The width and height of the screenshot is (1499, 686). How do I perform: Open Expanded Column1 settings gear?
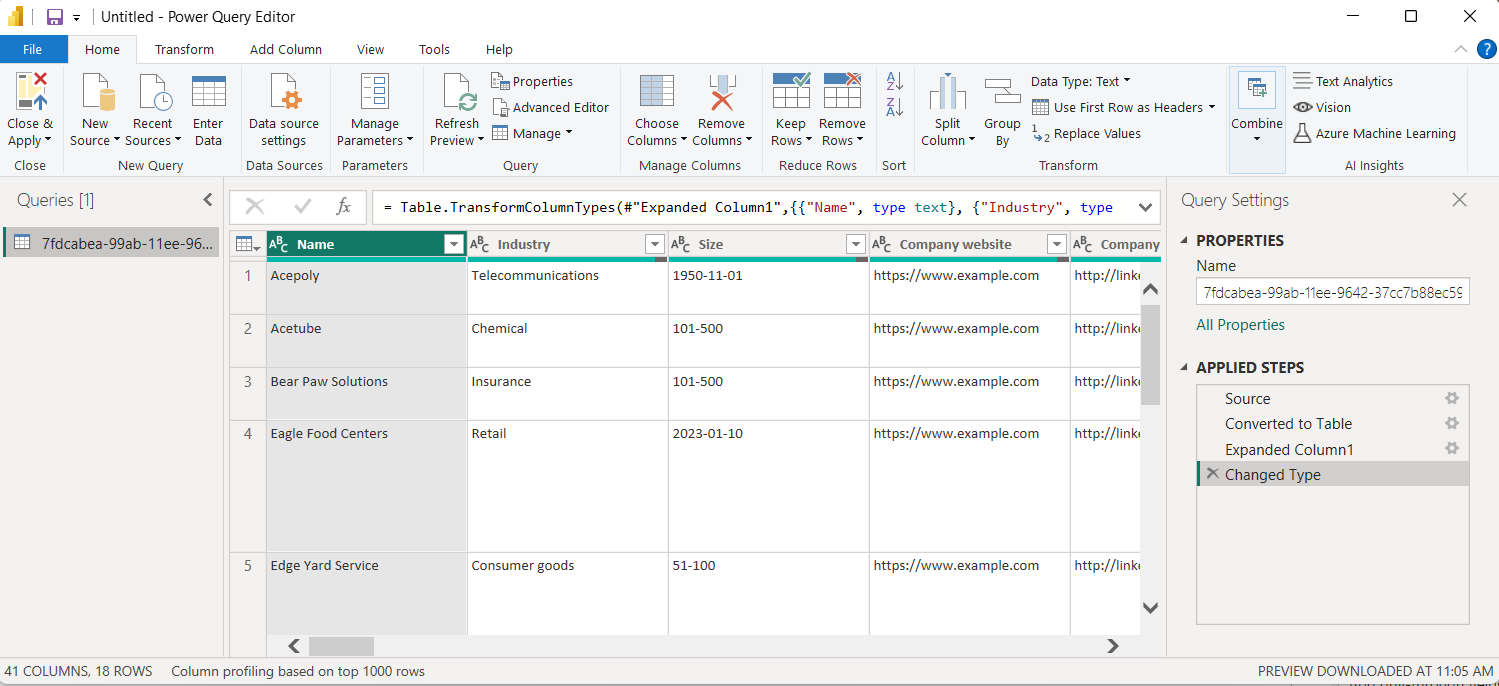pos(1452,449)
